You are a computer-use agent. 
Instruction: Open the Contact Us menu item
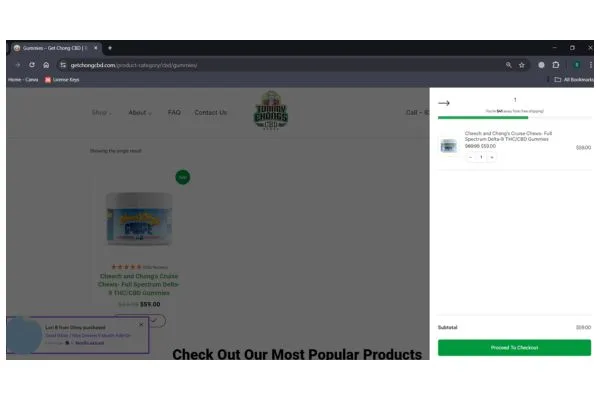pos(211,113)
